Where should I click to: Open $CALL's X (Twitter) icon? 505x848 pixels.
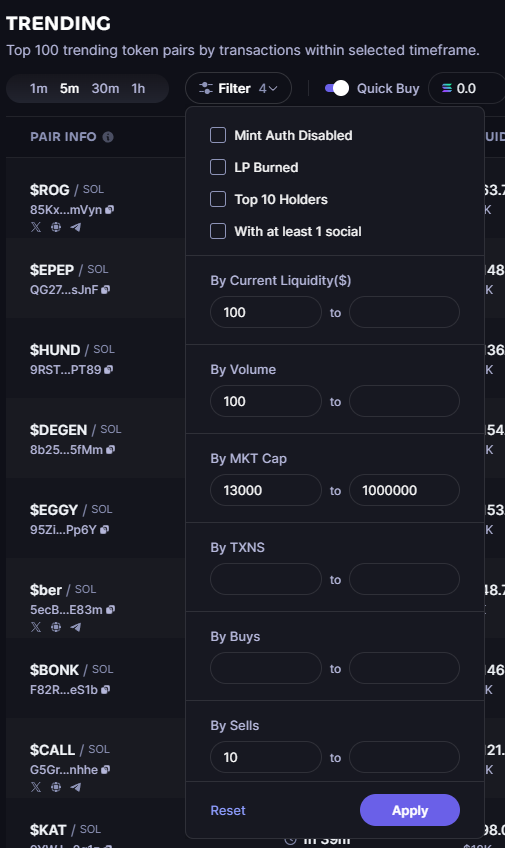36,787
